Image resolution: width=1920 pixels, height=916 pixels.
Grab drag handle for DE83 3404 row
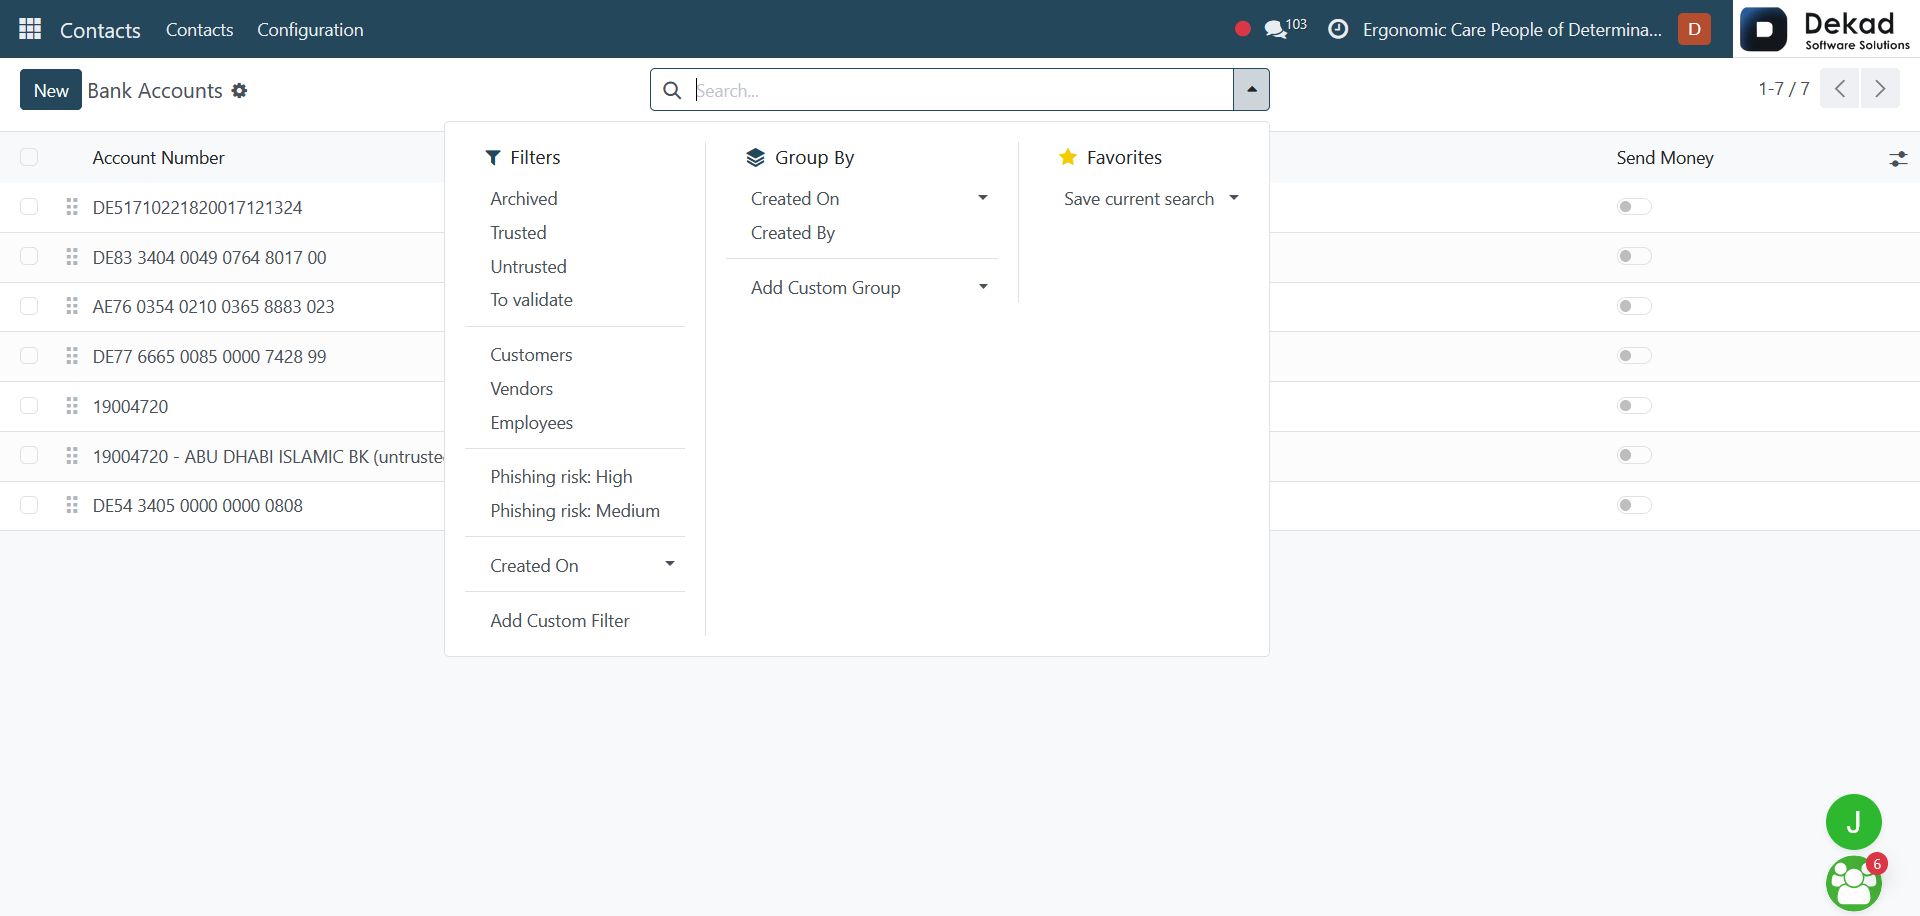point(72,257)
